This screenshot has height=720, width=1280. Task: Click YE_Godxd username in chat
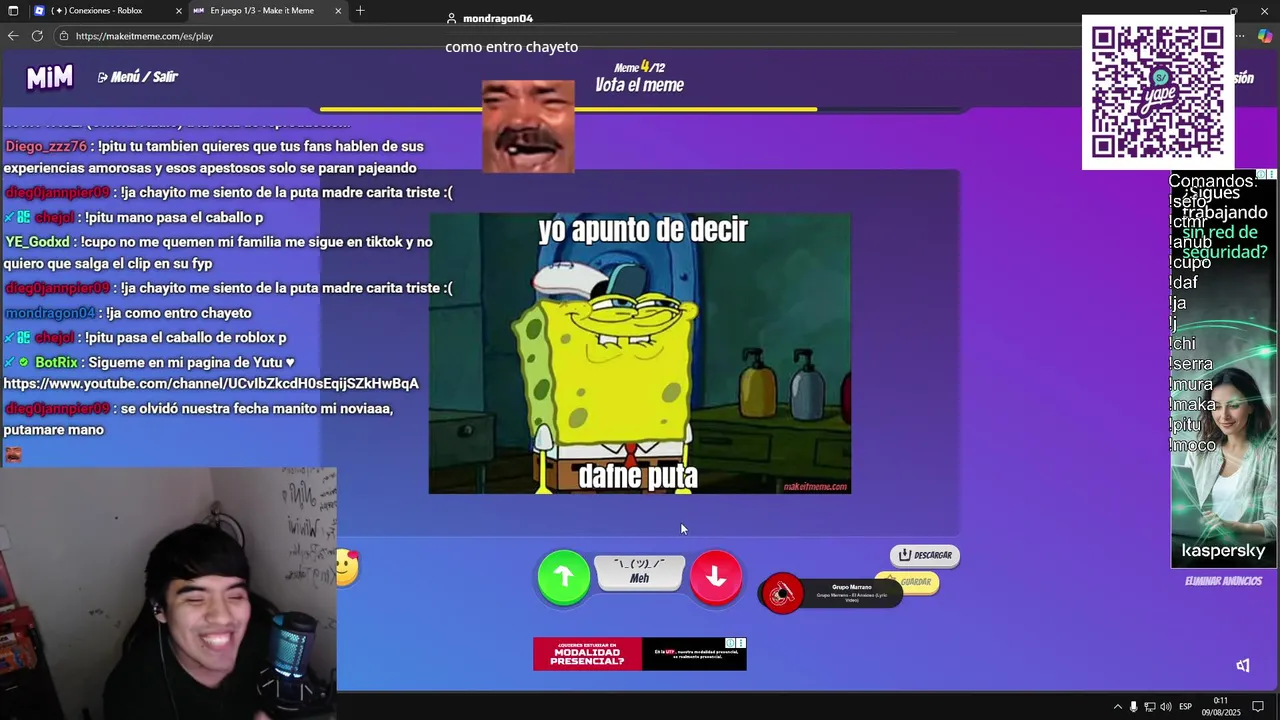(x=38, y=242)
